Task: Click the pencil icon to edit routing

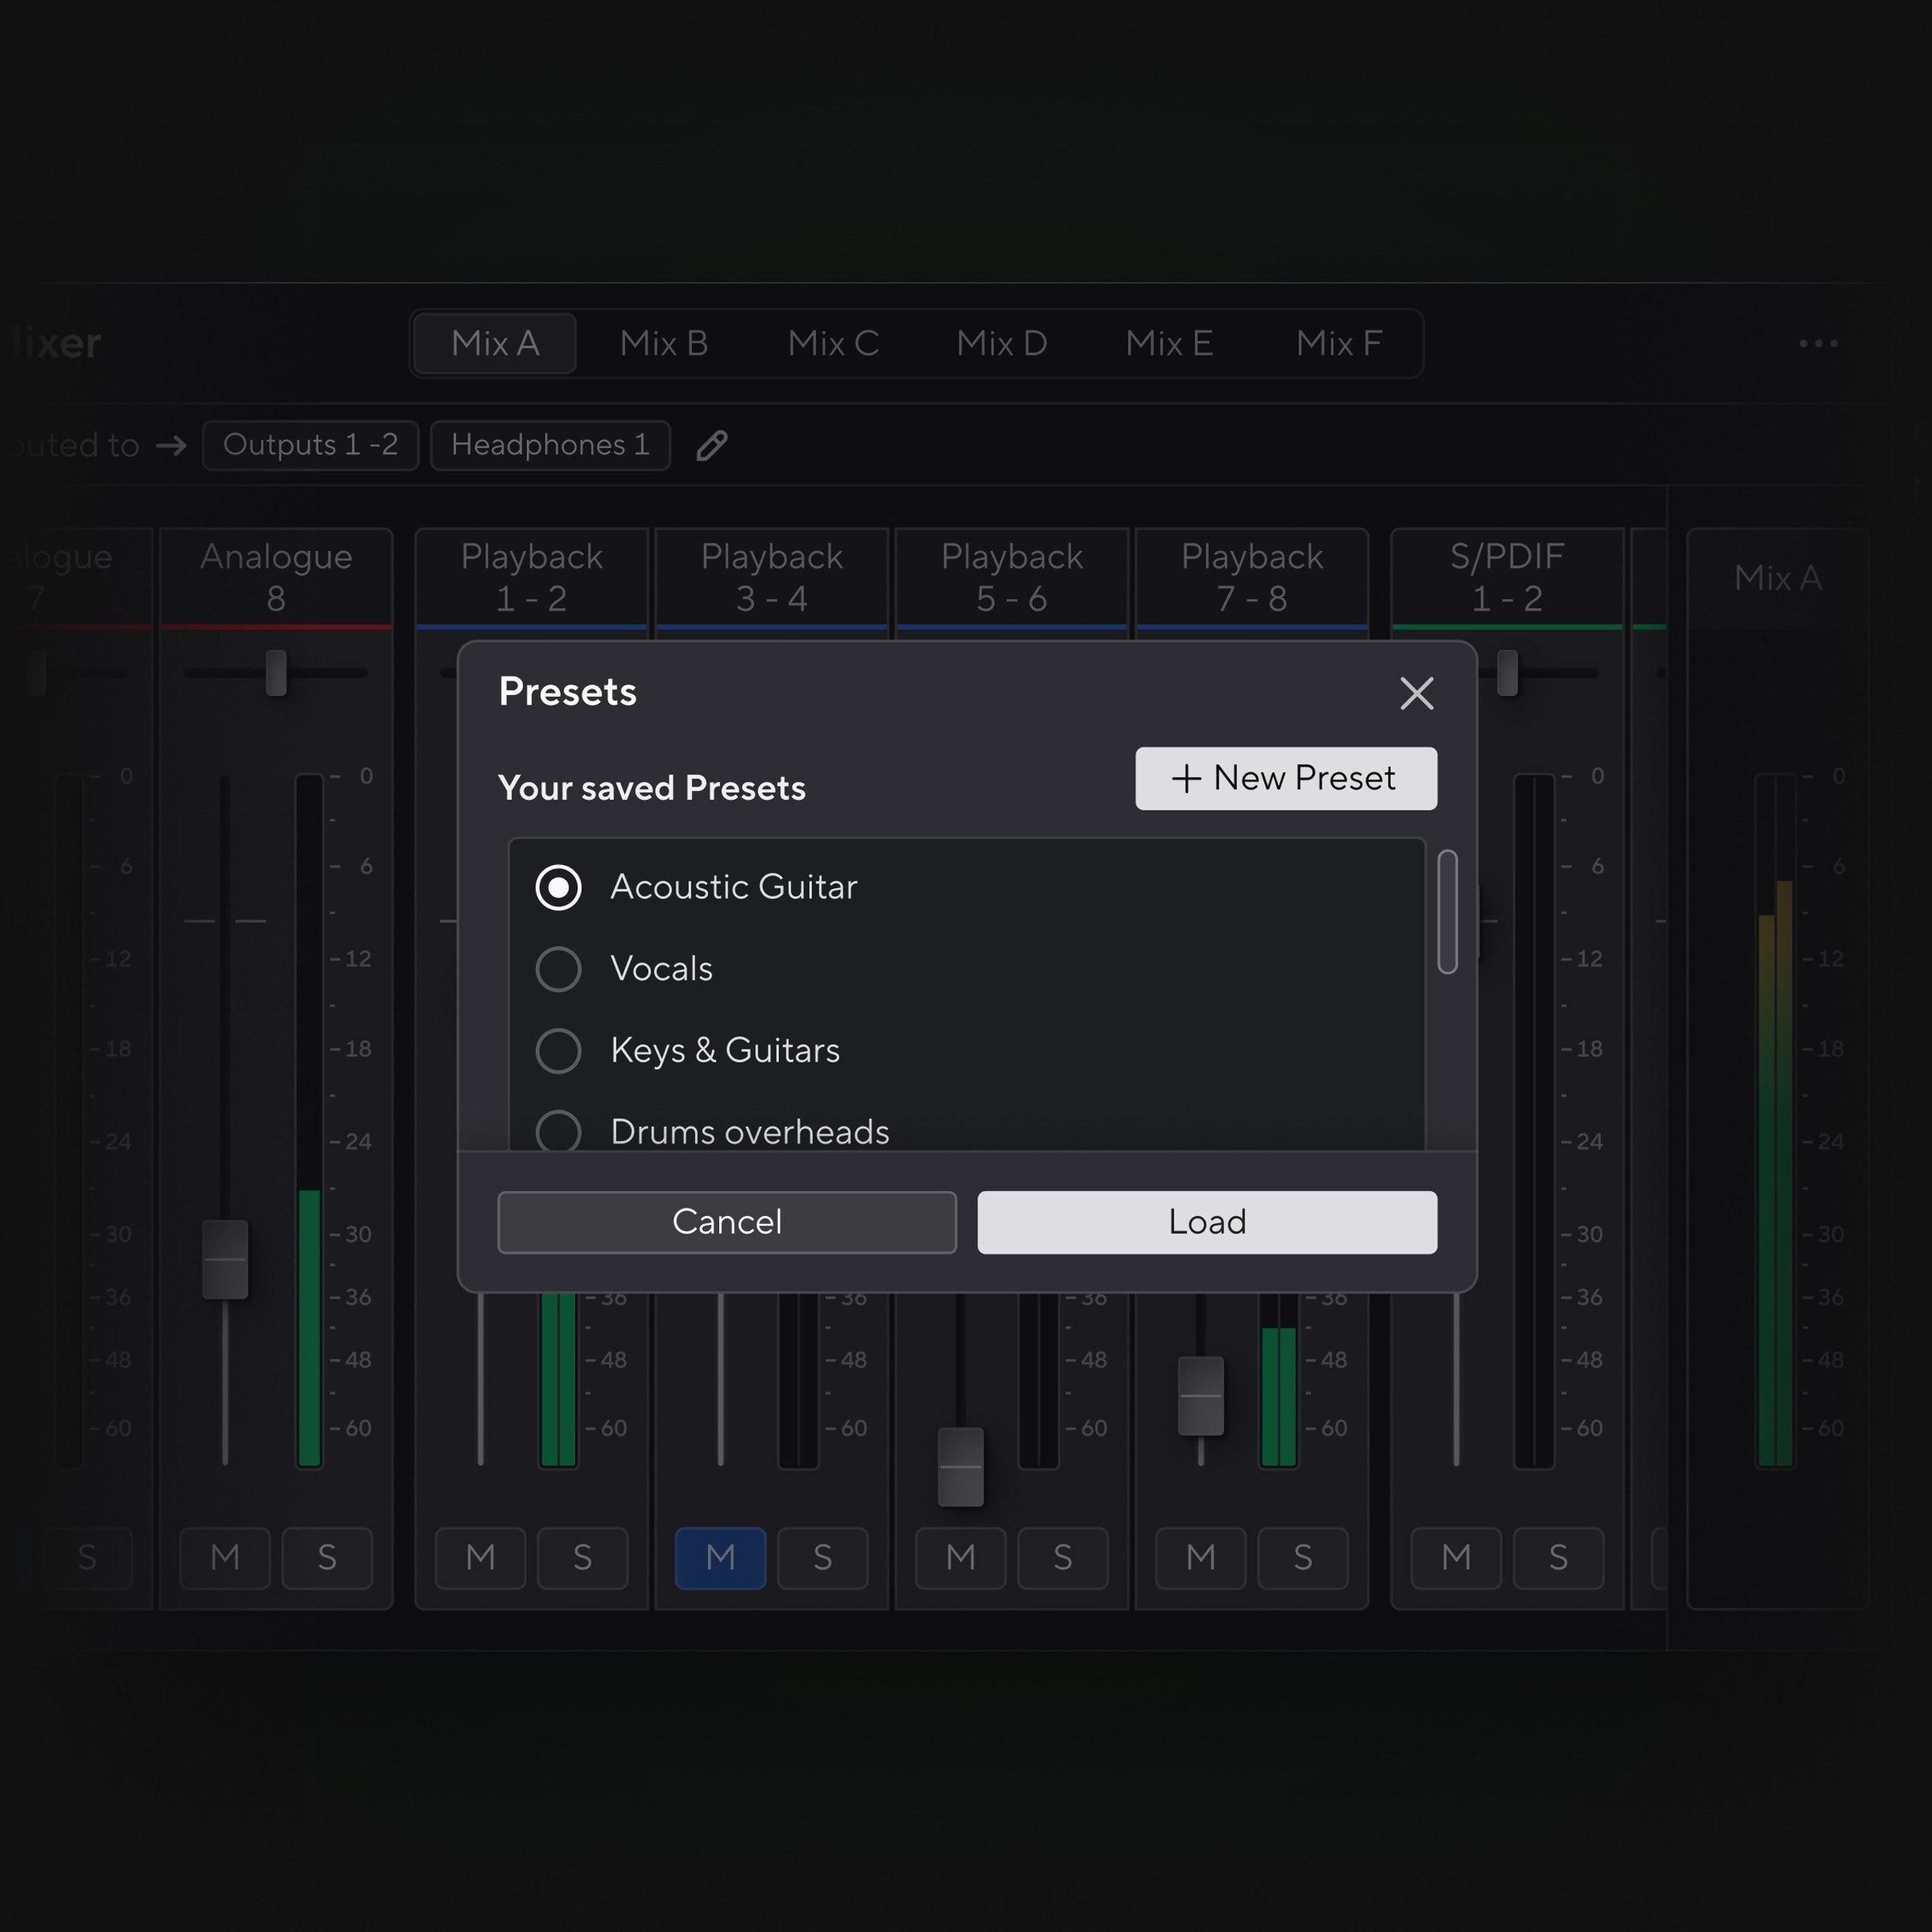Action: click(711, 446)
